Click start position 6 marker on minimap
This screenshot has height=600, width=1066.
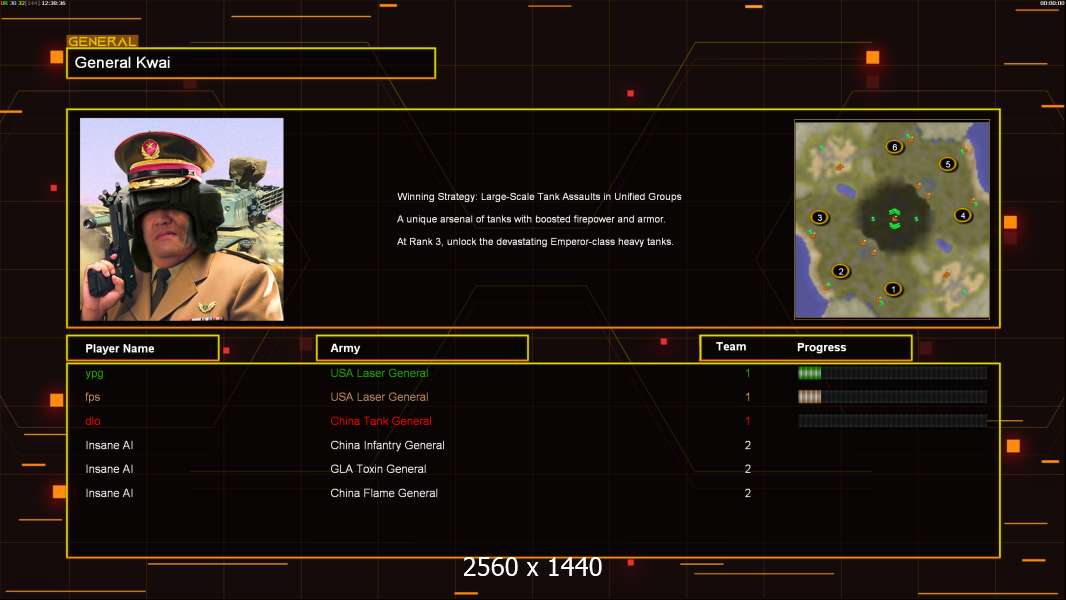click(x=895, y=147)
